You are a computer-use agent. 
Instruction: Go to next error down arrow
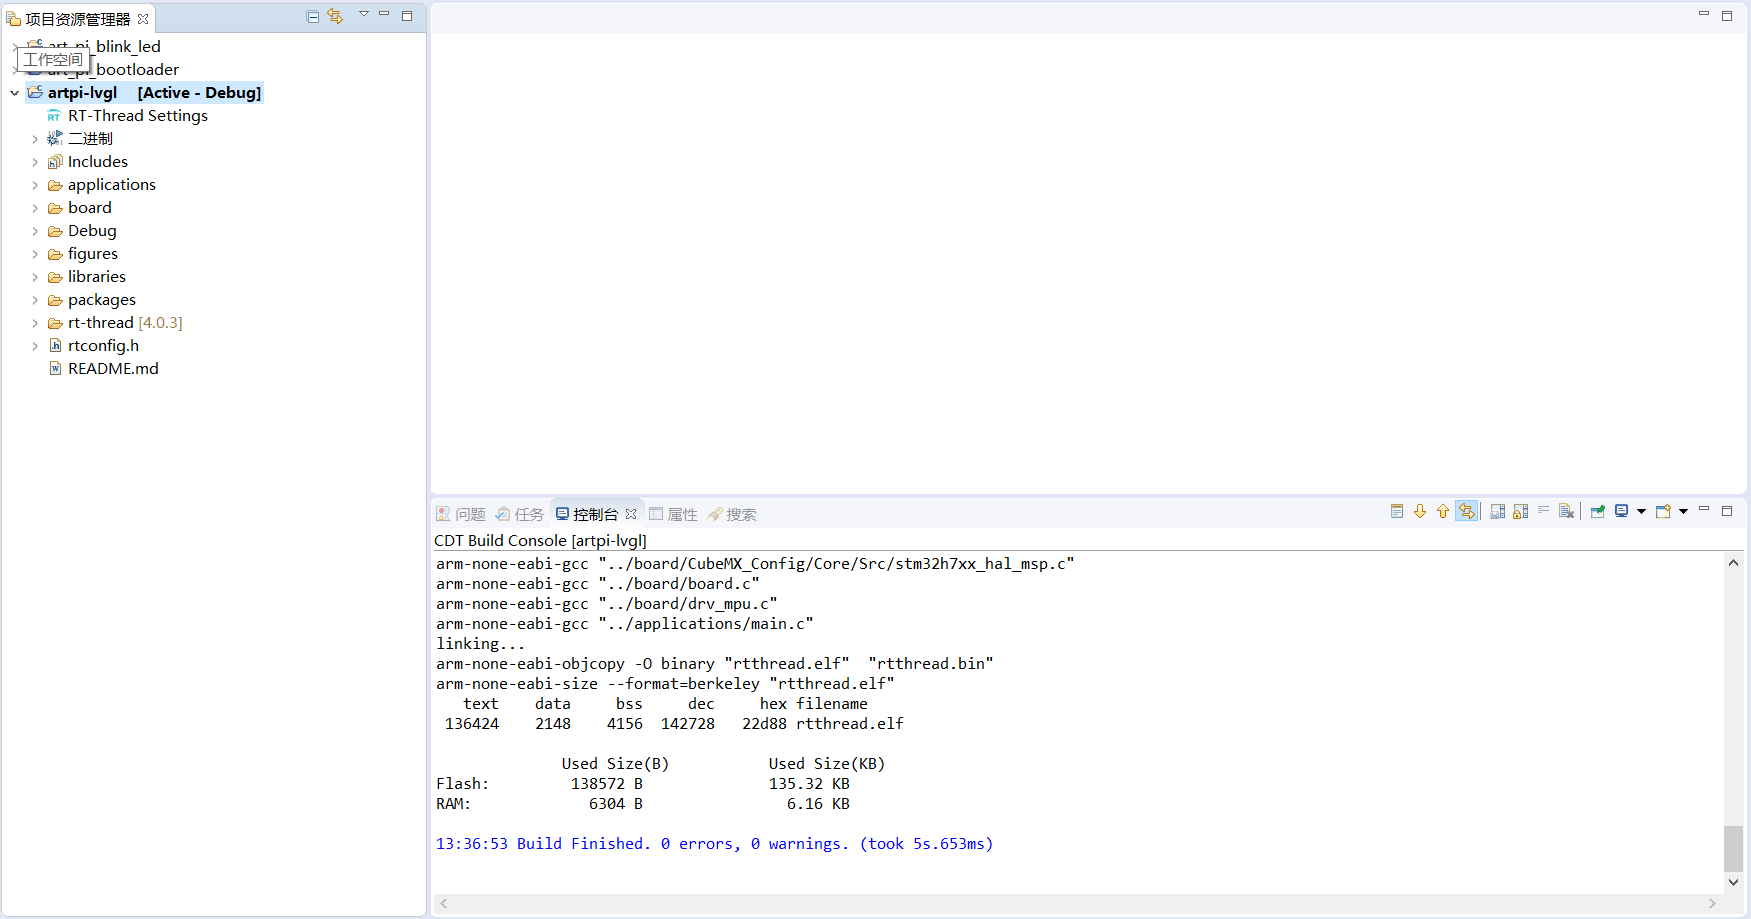click(1420, 511)
